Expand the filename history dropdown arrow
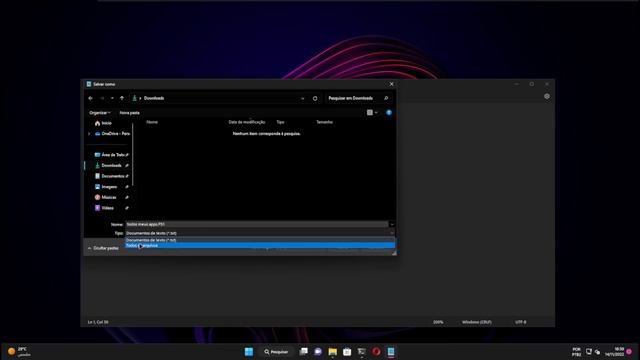This screenshot has width=640, height=360. click(392, 224)
